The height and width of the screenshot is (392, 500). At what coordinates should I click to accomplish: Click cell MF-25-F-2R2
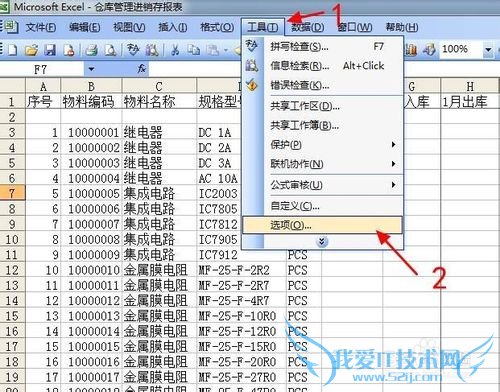[241, 270]
